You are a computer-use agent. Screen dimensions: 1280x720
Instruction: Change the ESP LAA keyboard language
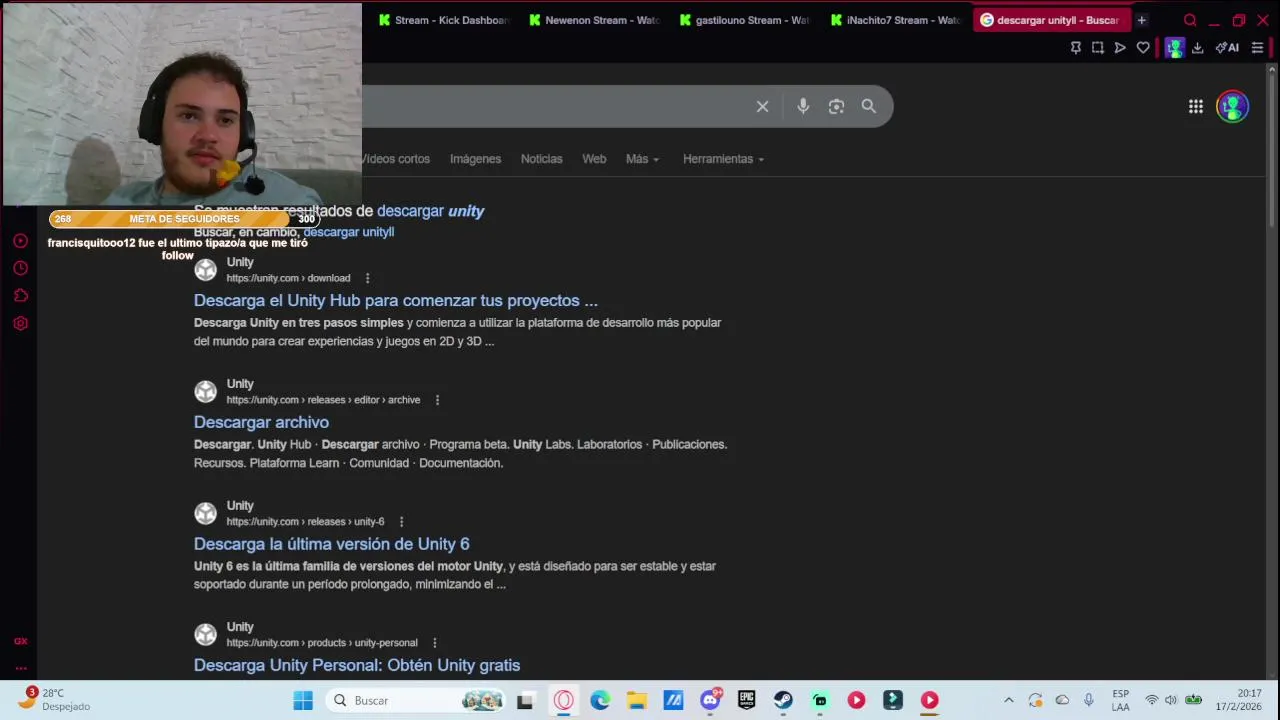[1120, 700]
